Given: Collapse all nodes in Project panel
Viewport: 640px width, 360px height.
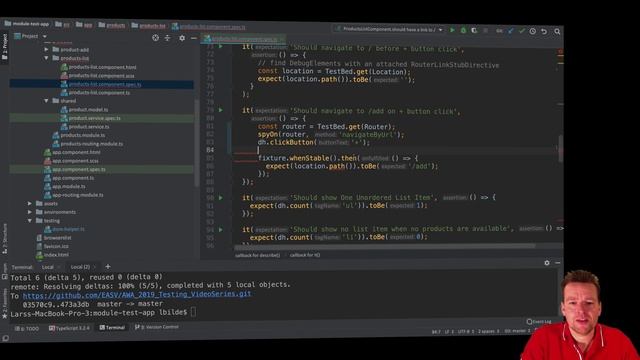Looking at the screenshot, I should [x=167, y=38].
